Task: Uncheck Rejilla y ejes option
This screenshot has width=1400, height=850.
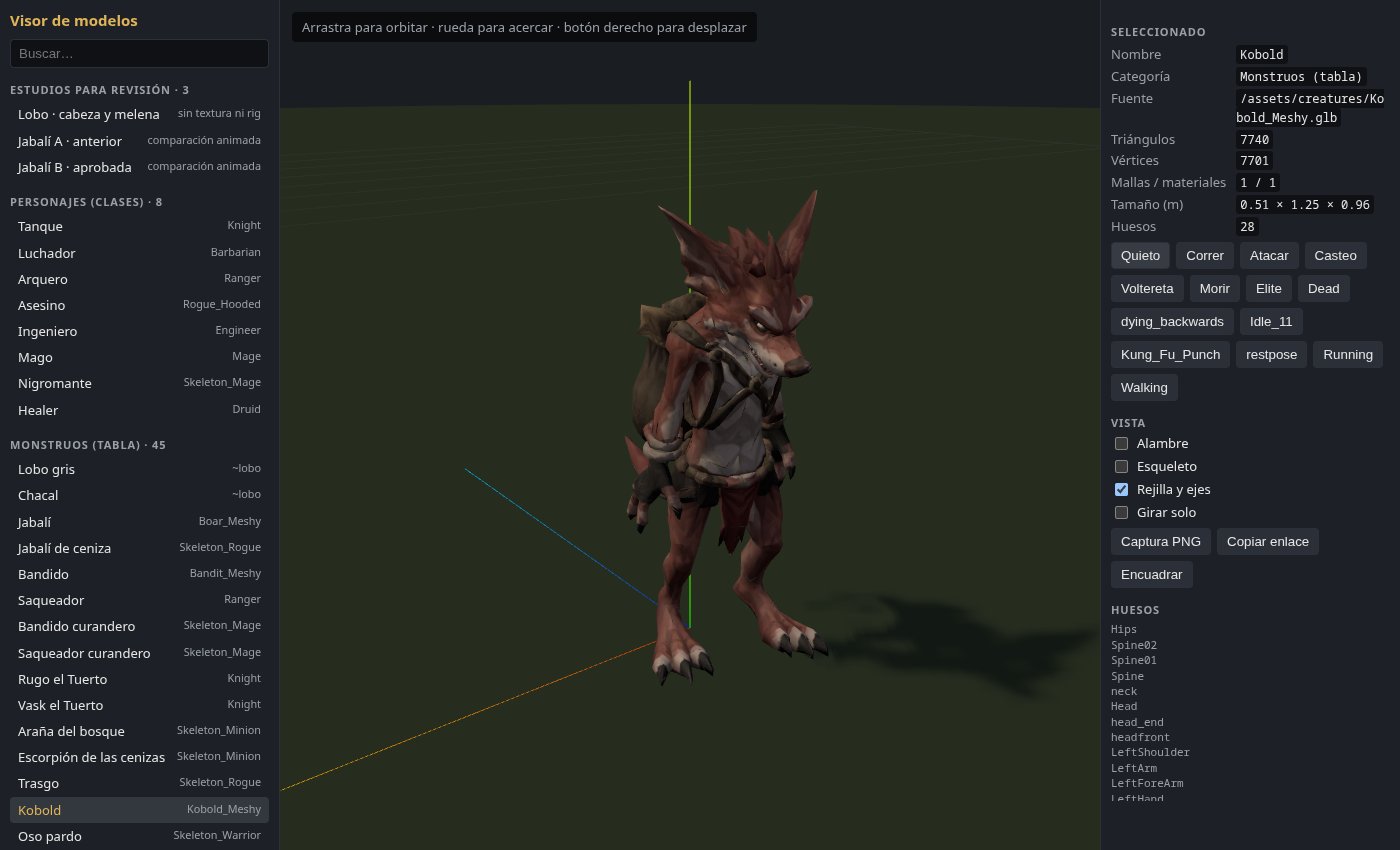Action: pyautogui.click(x=1122, y=489)
